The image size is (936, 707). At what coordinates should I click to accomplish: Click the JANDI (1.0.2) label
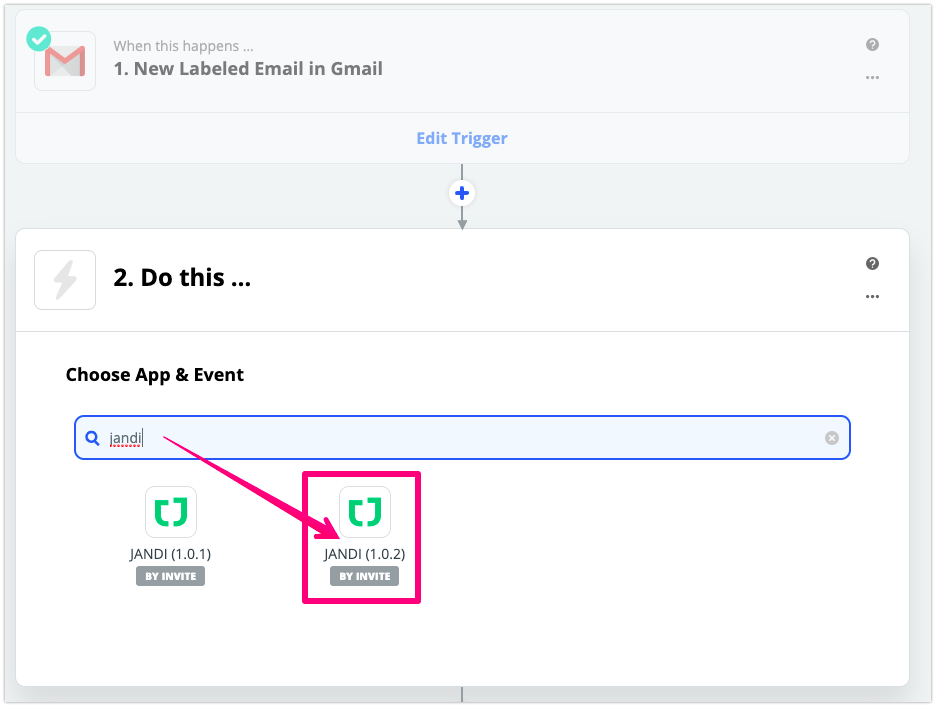365,554
